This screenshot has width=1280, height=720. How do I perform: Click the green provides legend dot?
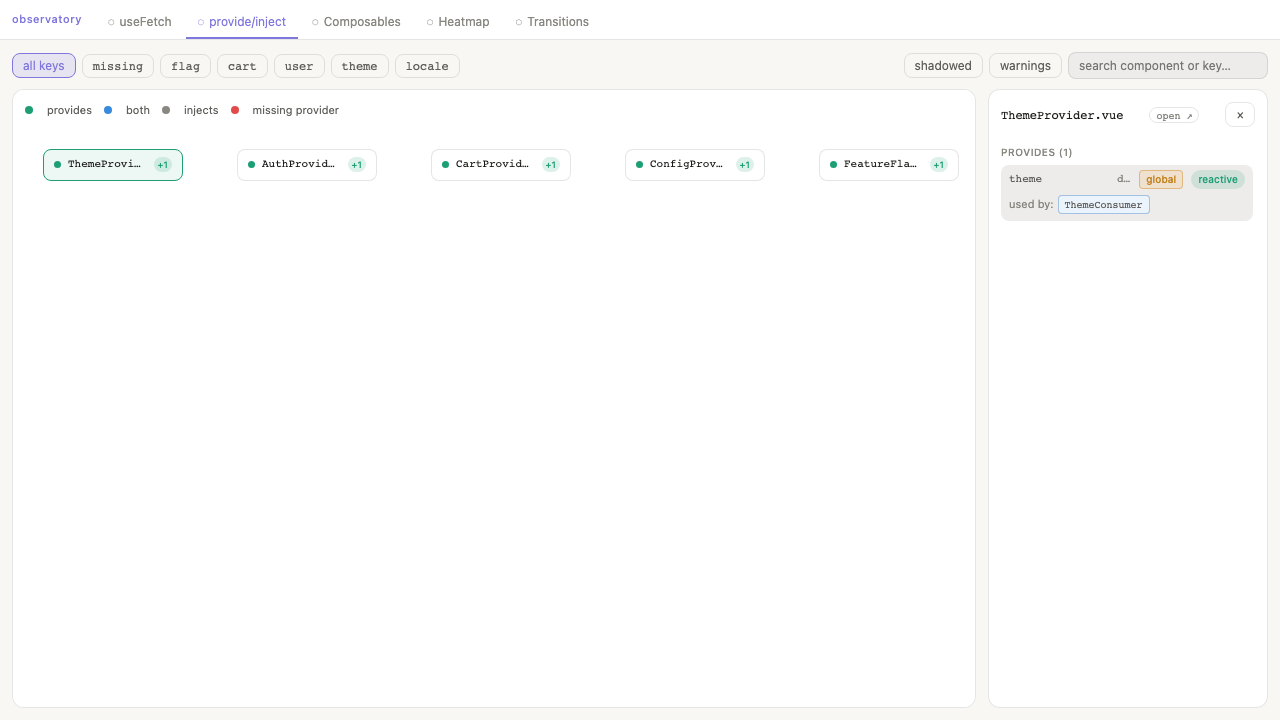coord(29,110)
